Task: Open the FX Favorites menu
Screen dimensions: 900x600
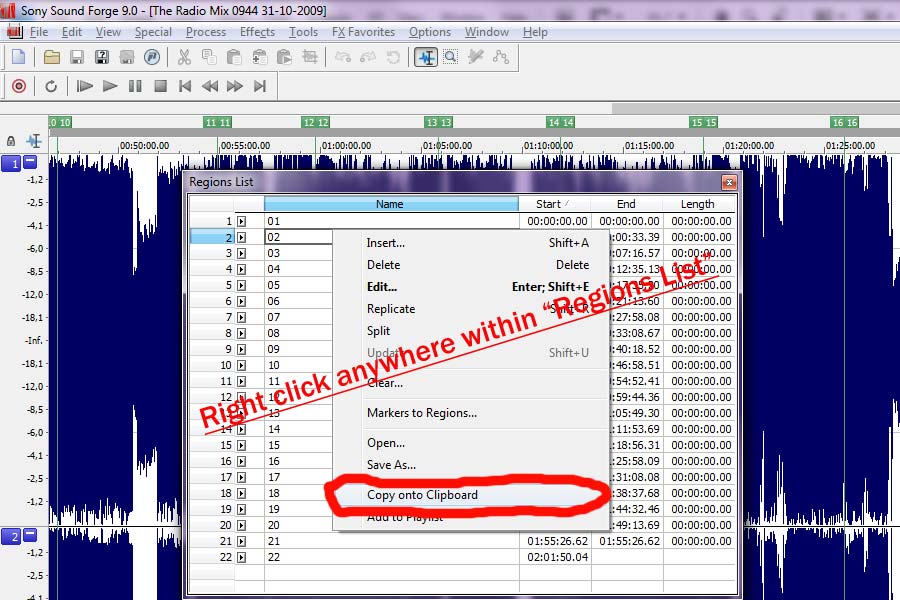Action: click(x=363, y=31)
